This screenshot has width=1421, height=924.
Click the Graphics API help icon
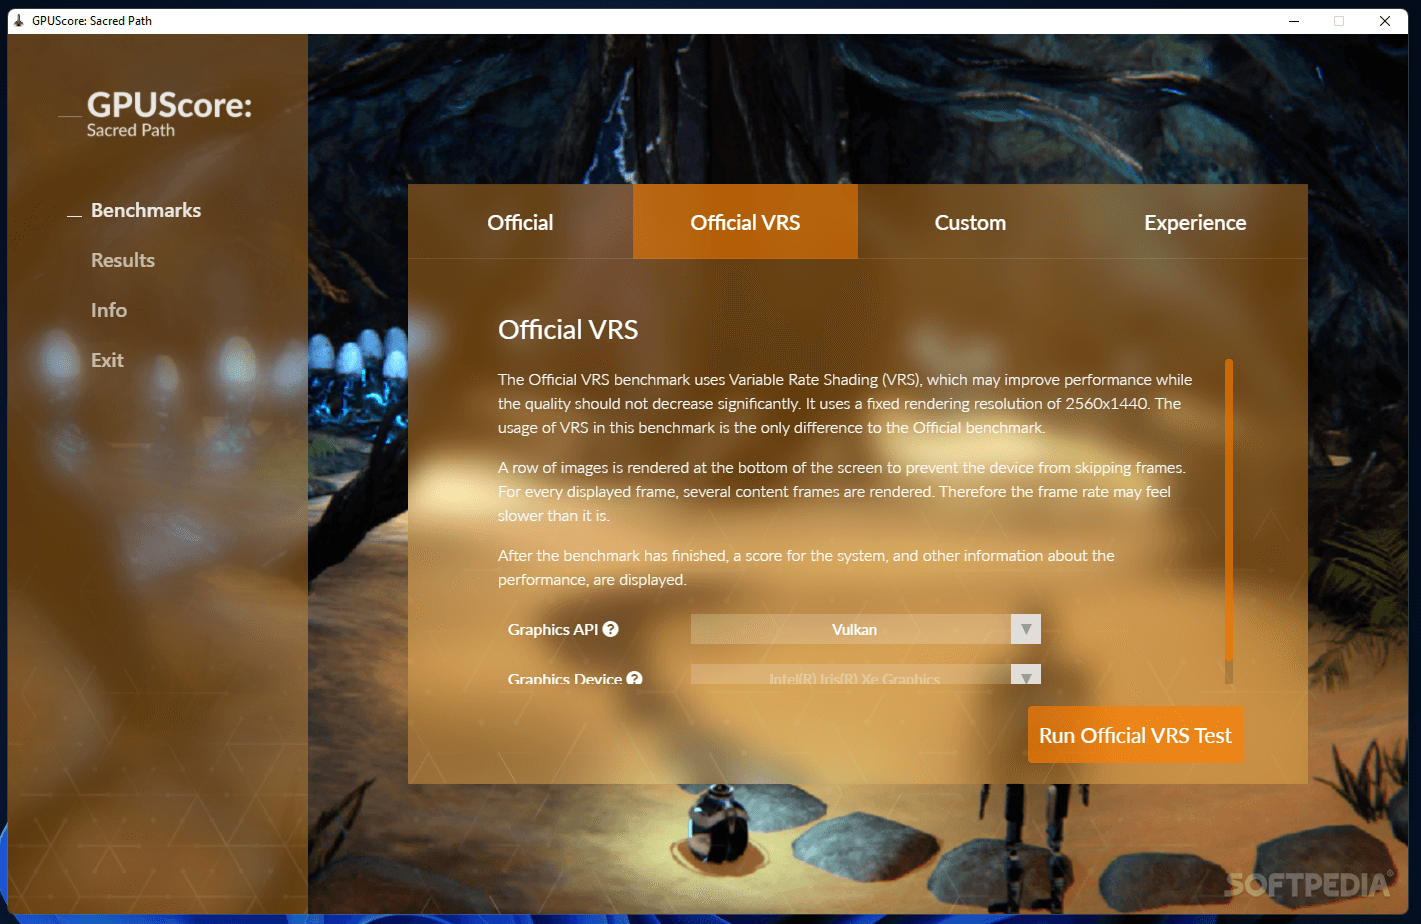pos(611,629)
